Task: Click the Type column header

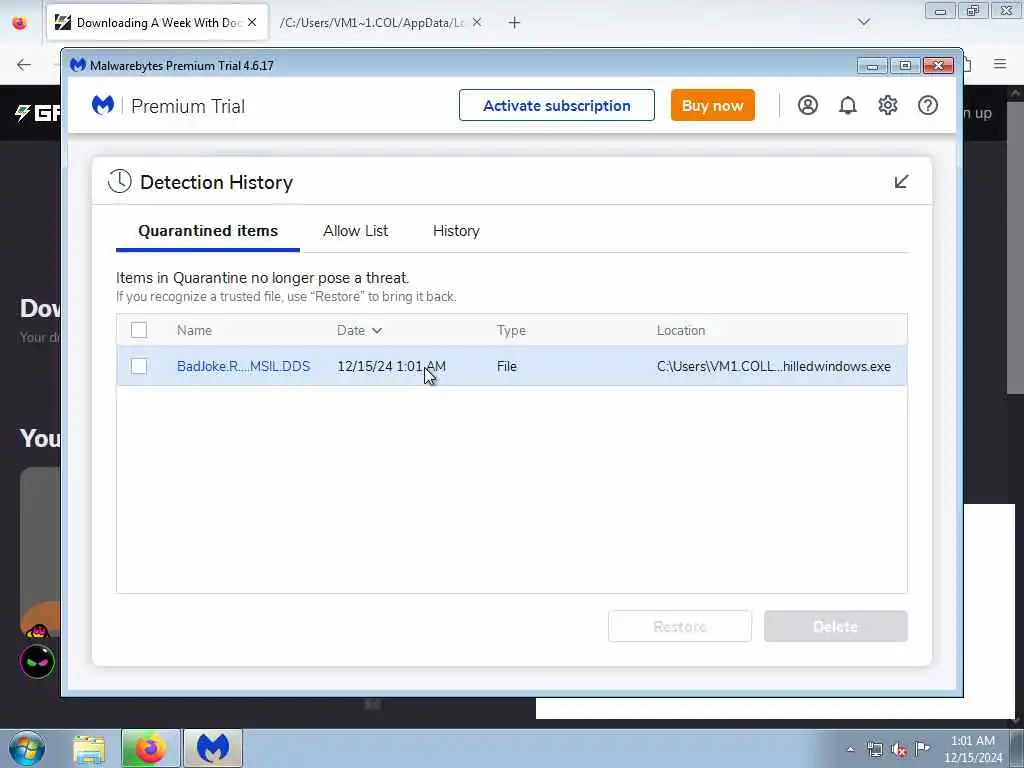Action: 511,330
